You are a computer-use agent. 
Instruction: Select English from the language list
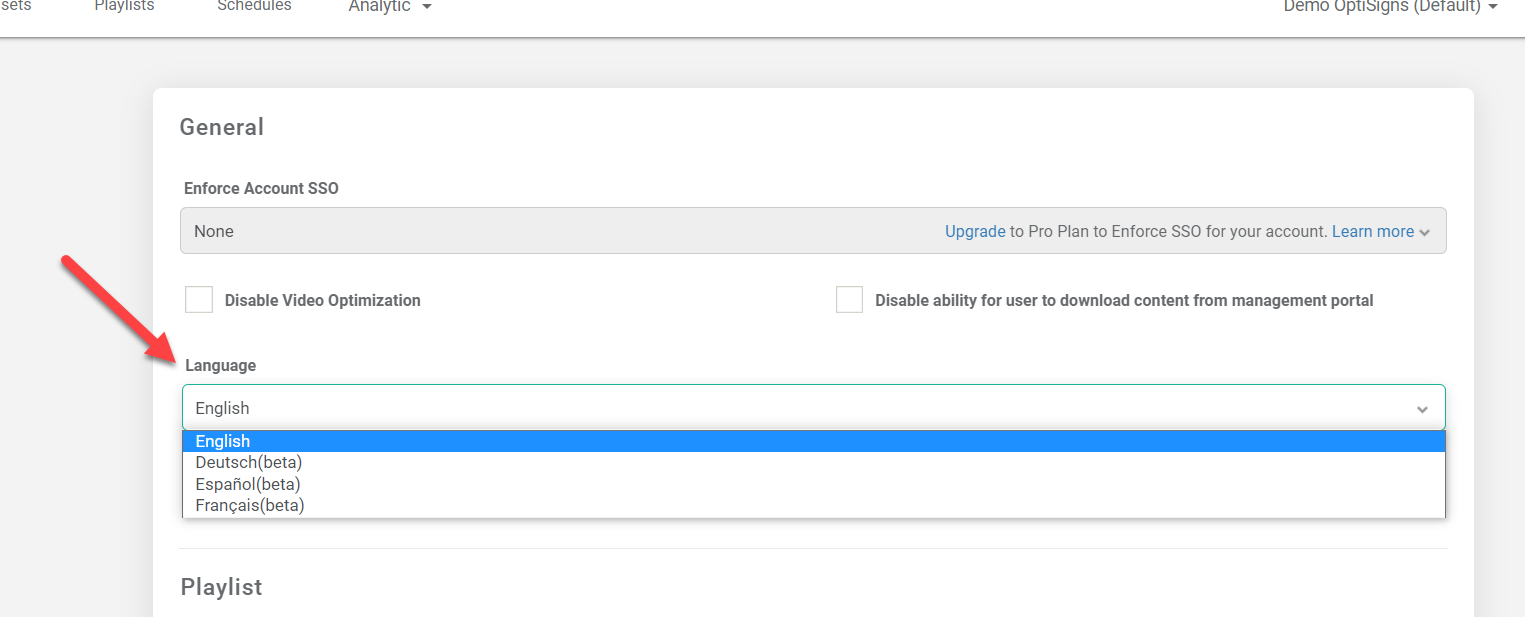click(223, 441)
